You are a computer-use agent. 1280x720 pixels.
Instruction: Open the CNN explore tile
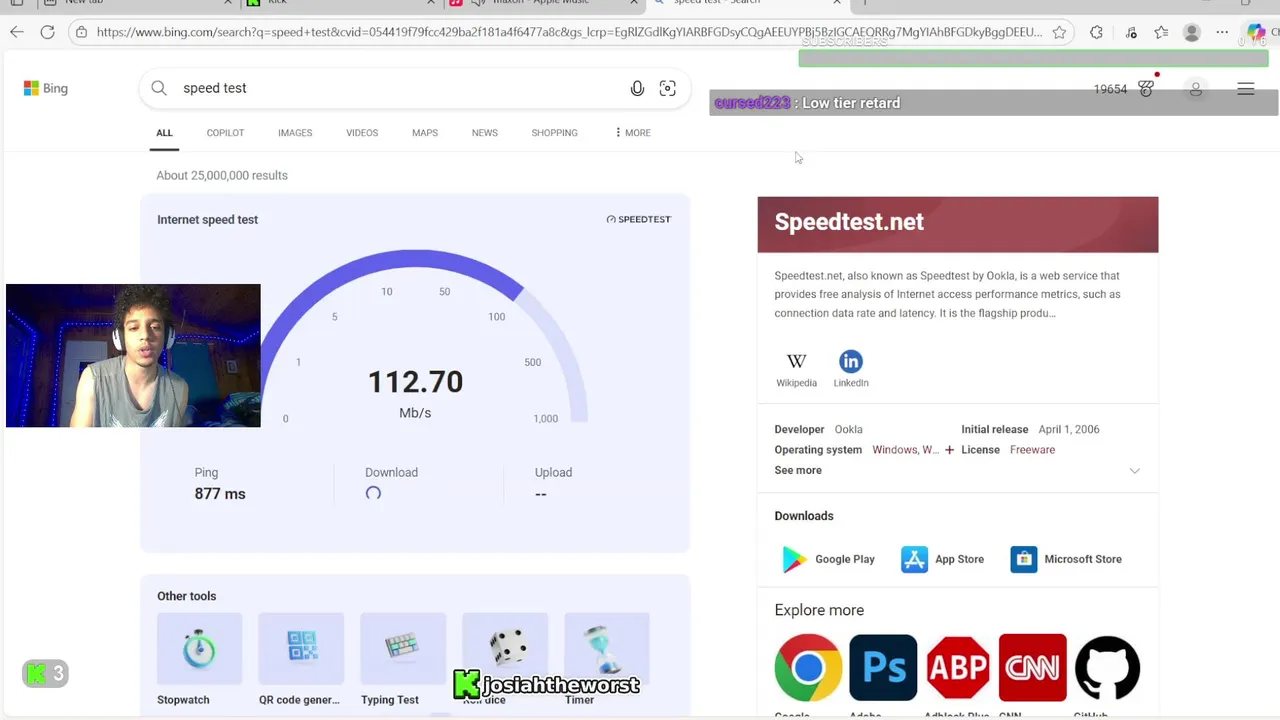tap(1032, 667)
